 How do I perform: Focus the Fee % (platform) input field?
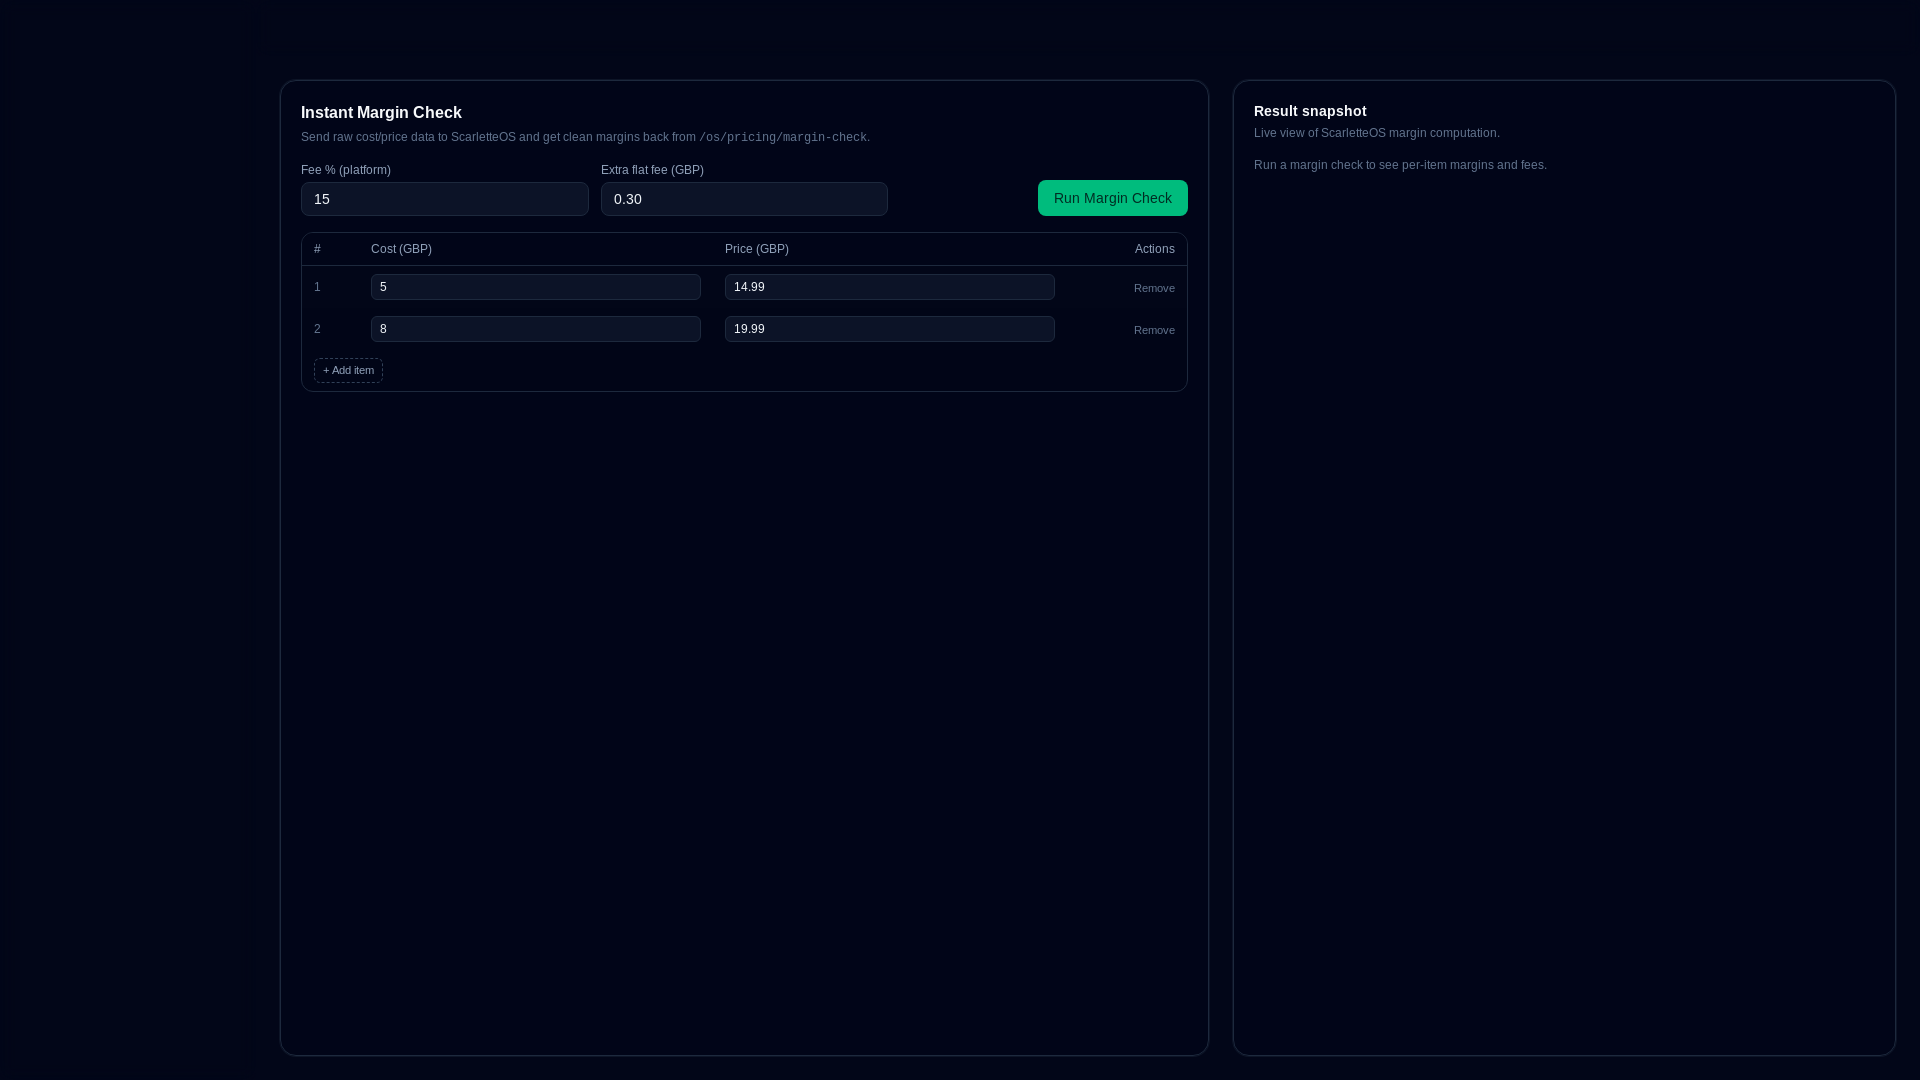(444, 199)
